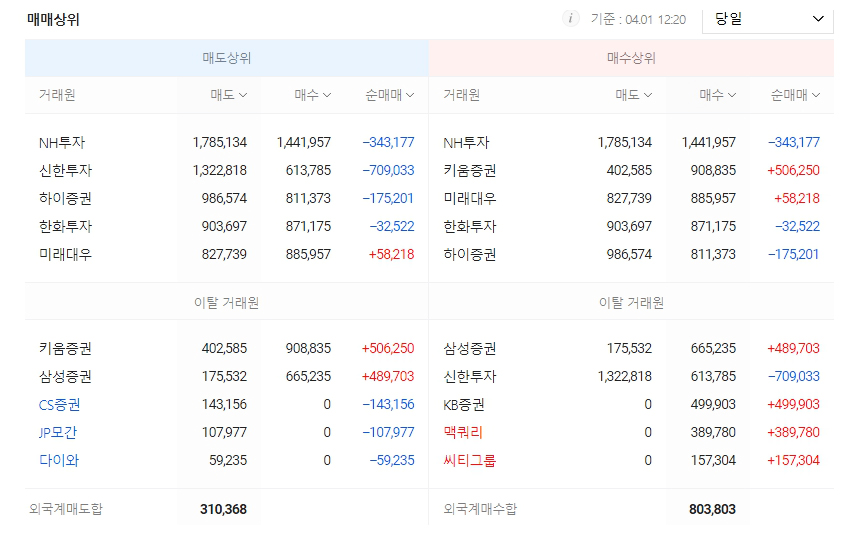
Task: Sort 매도상위 table by 순매매 column
Action: click(389, 95)
